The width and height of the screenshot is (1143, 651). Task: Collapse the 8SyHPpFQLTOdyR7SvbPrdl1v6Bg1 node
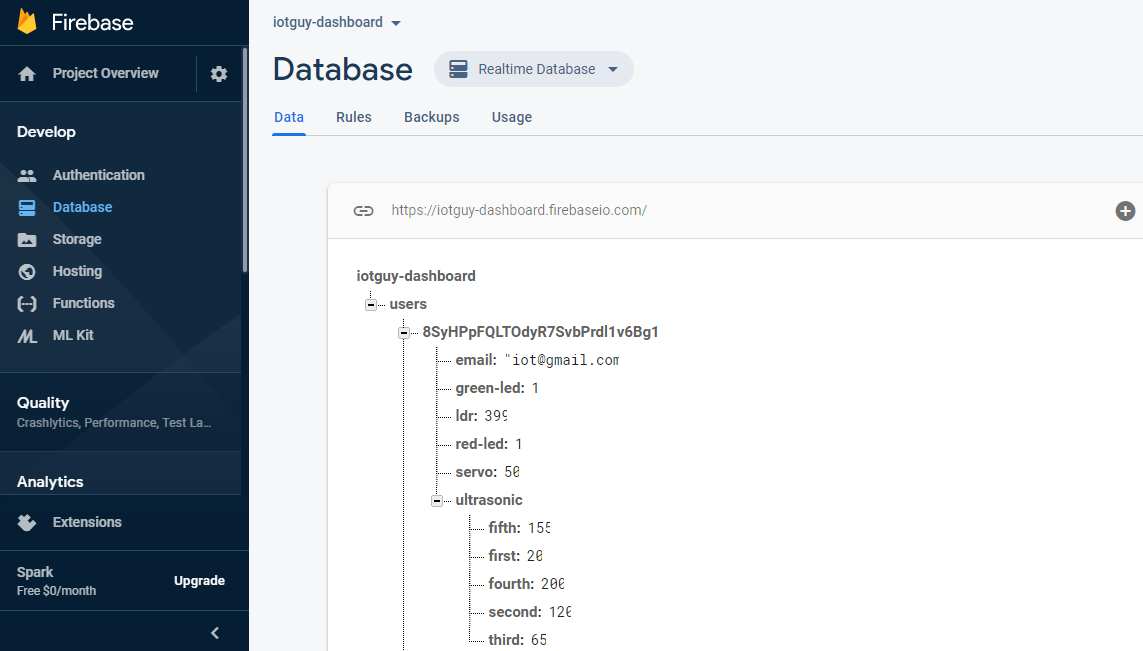click(x=404, y=332)
